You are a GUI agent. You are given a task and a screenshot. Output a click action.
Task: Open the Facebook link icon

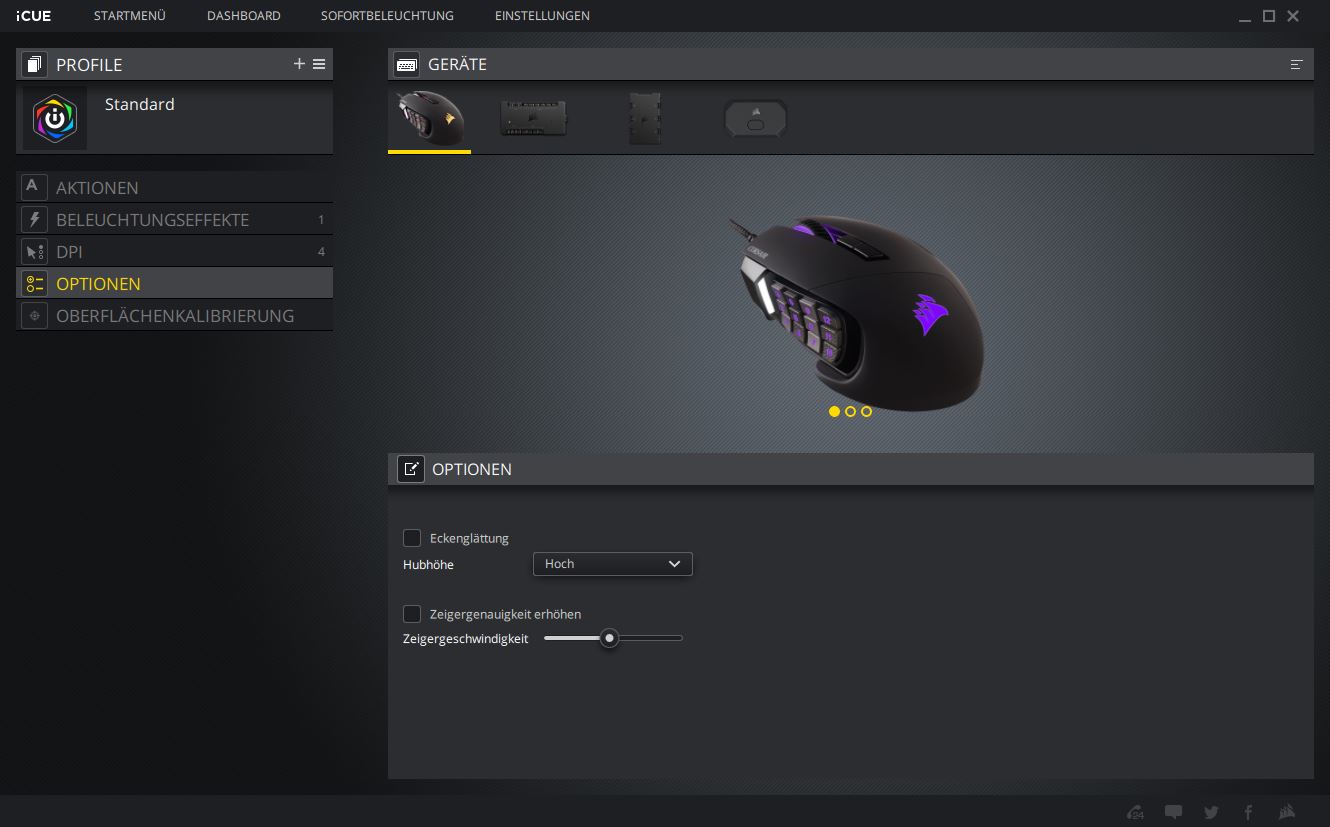click(1249, 812)
